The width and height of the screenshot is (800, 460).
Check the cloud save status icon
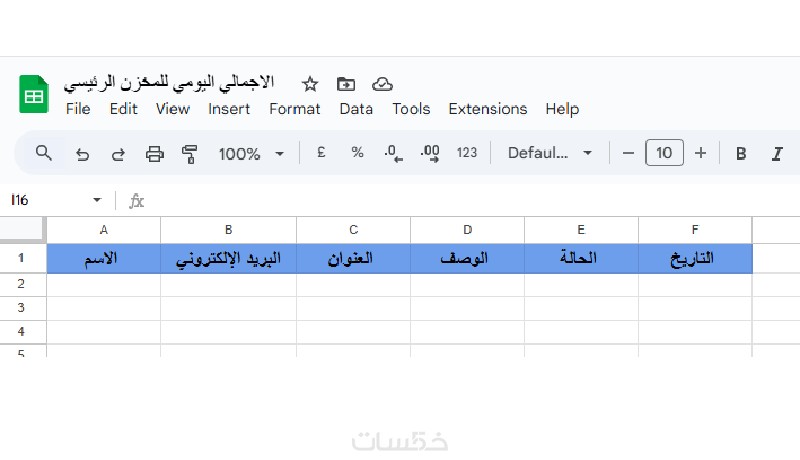point(381,83)
